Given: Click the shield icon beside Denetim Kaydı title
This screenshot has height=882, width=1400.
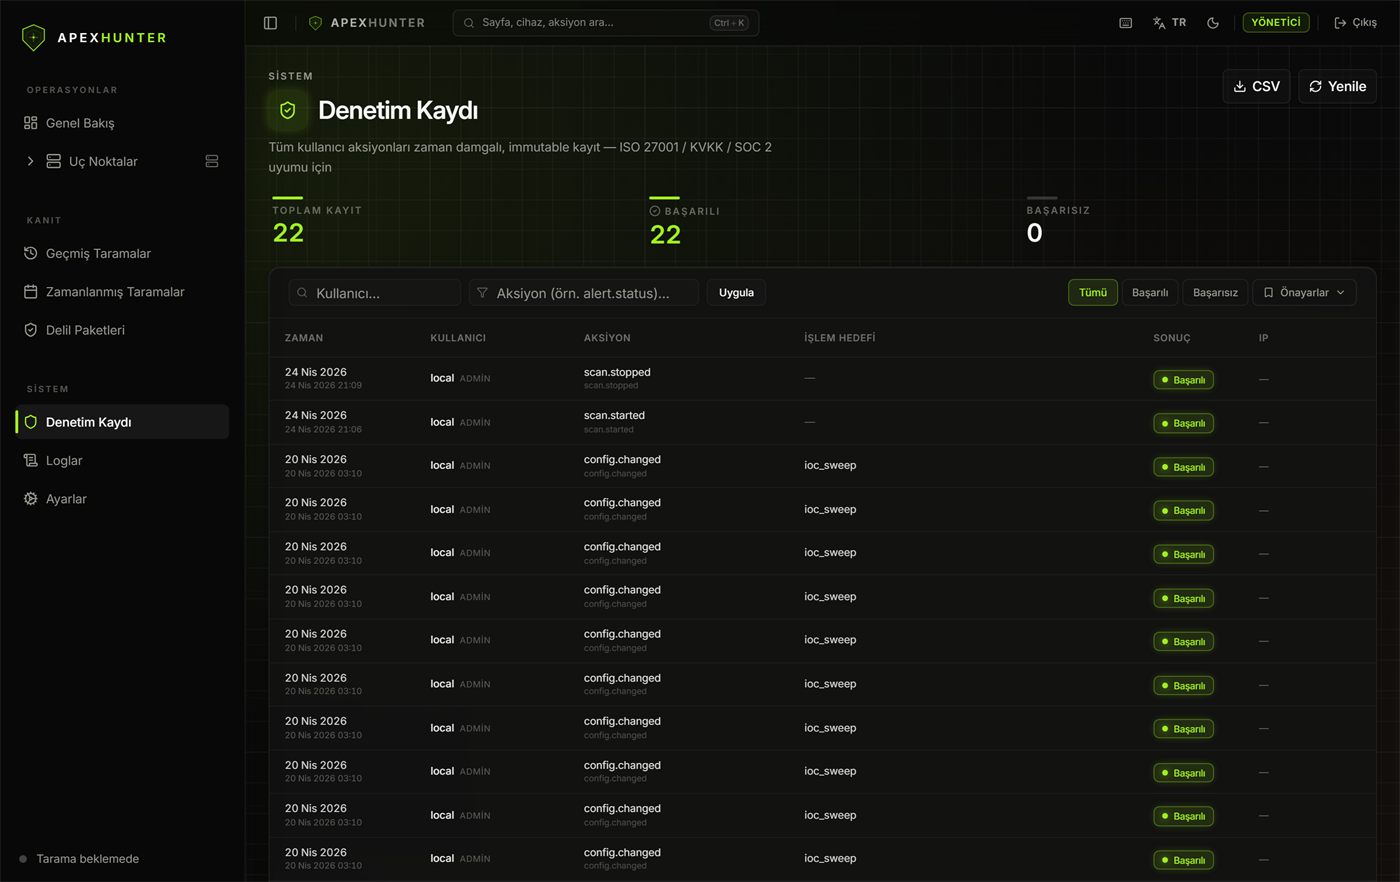Looking at the screenshot, I should [x=288, y=110].
